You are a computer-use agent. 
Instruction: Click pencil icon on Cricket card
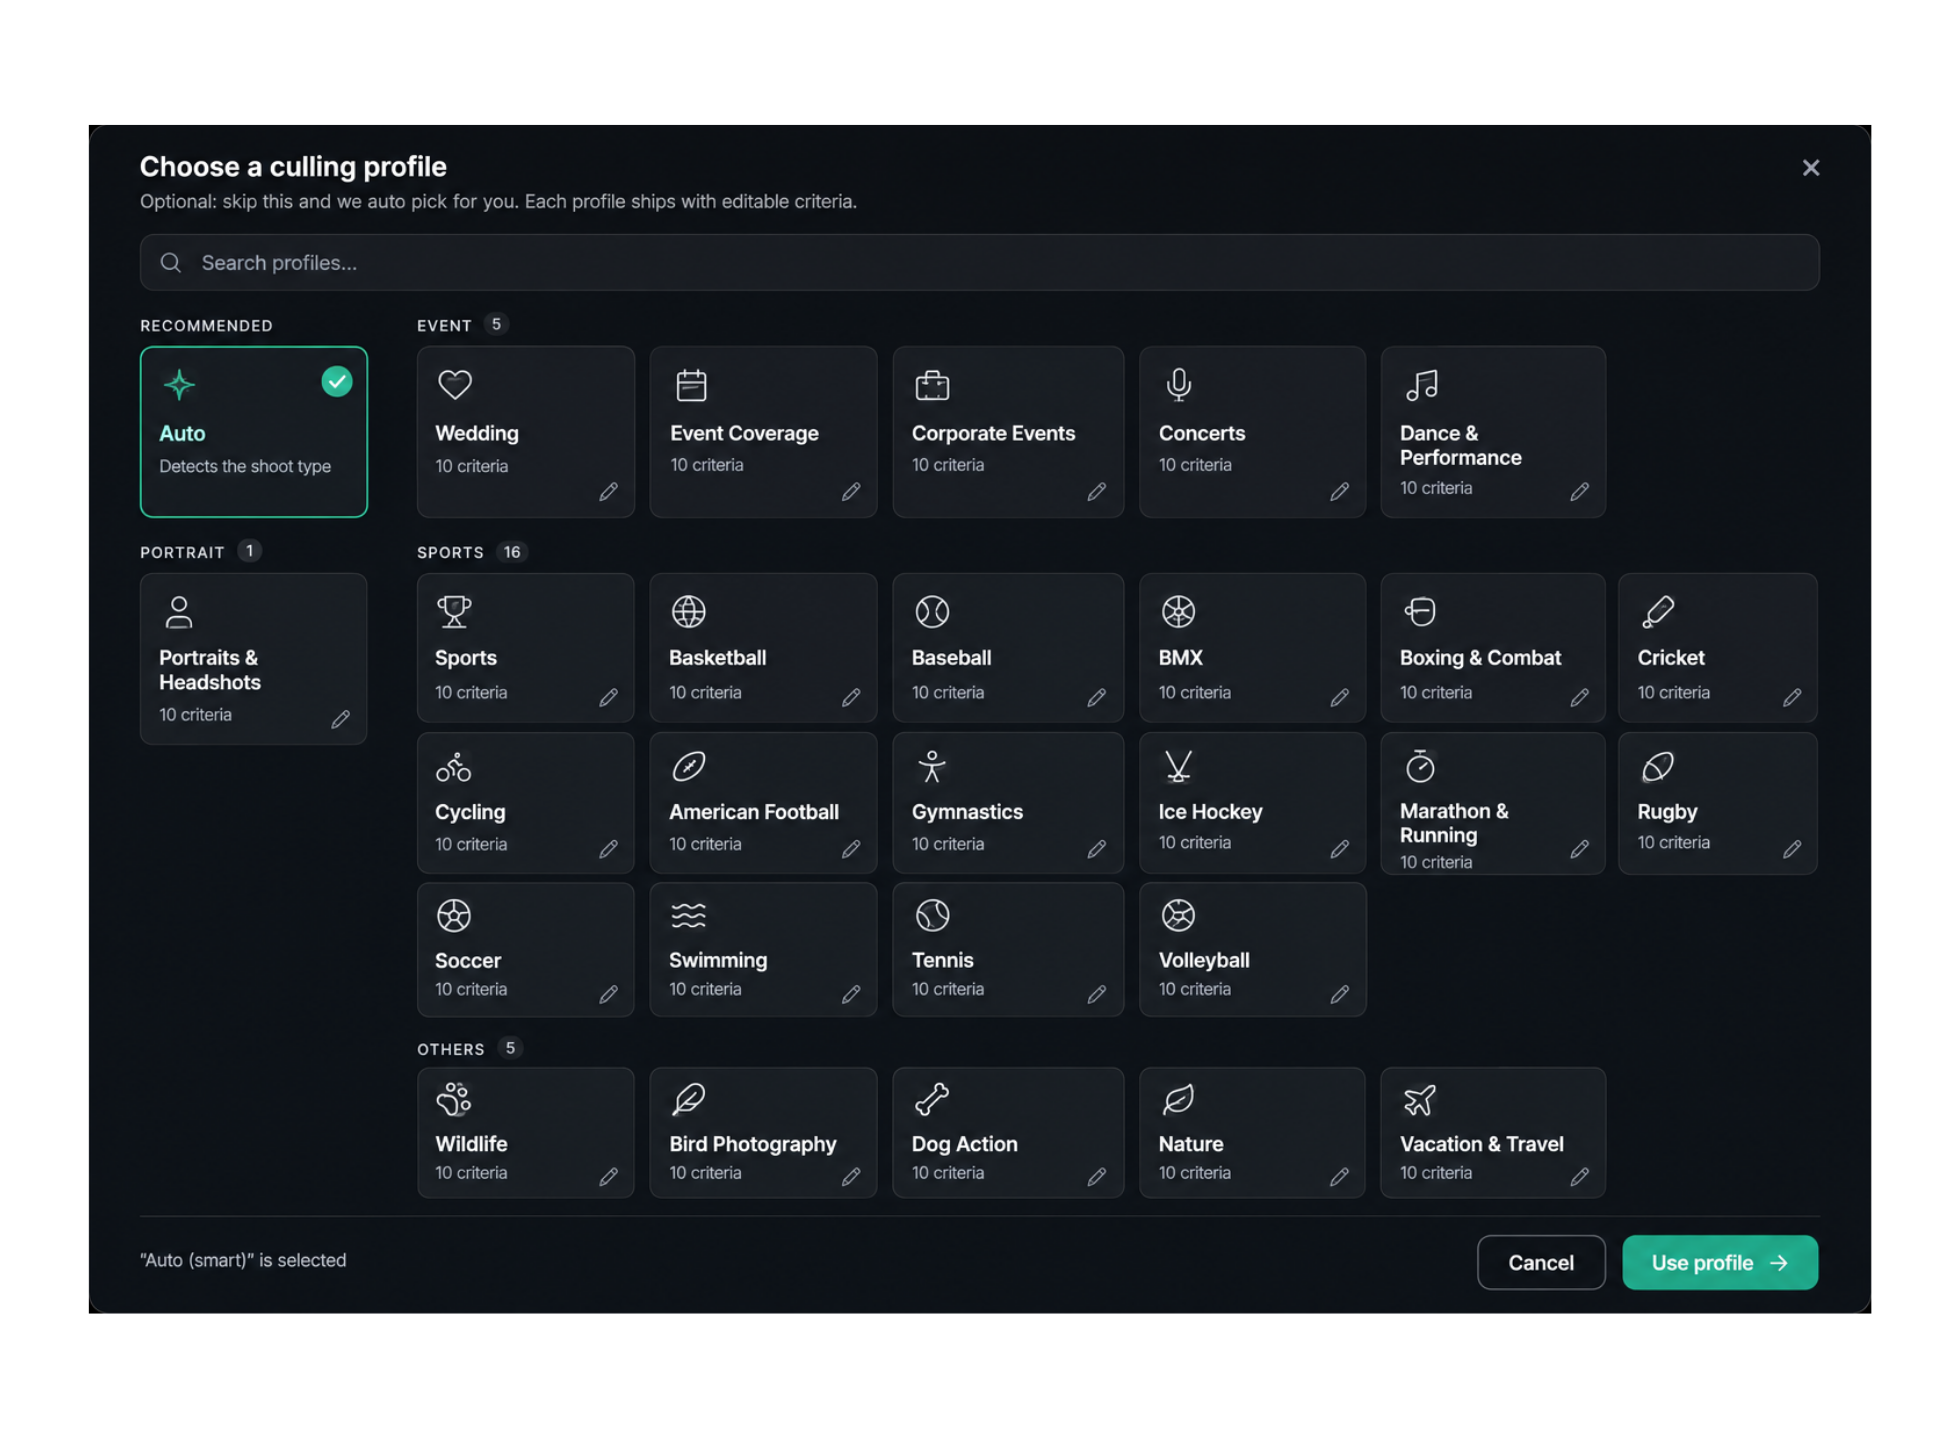pyautogui.click(x=1792, y=697)
